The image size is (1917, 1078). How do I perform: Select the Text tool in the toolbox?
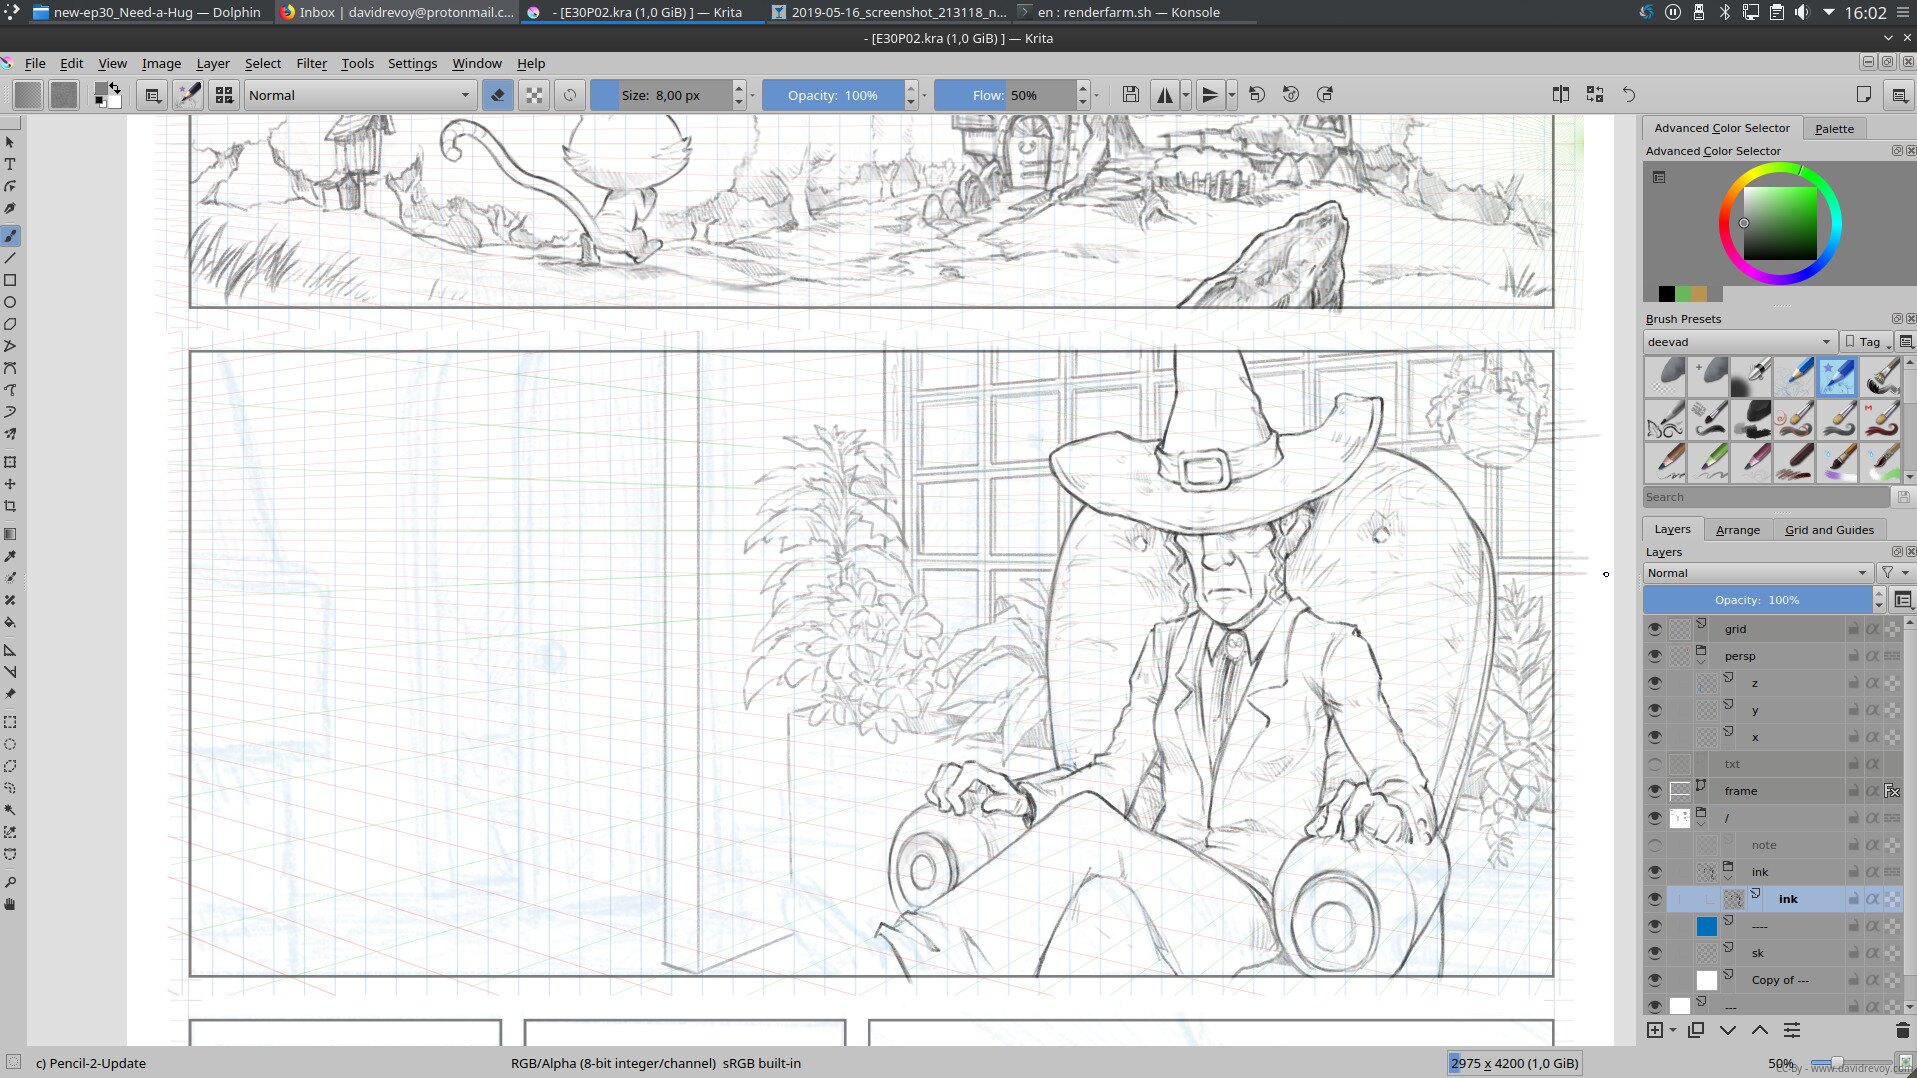(10, 164)
